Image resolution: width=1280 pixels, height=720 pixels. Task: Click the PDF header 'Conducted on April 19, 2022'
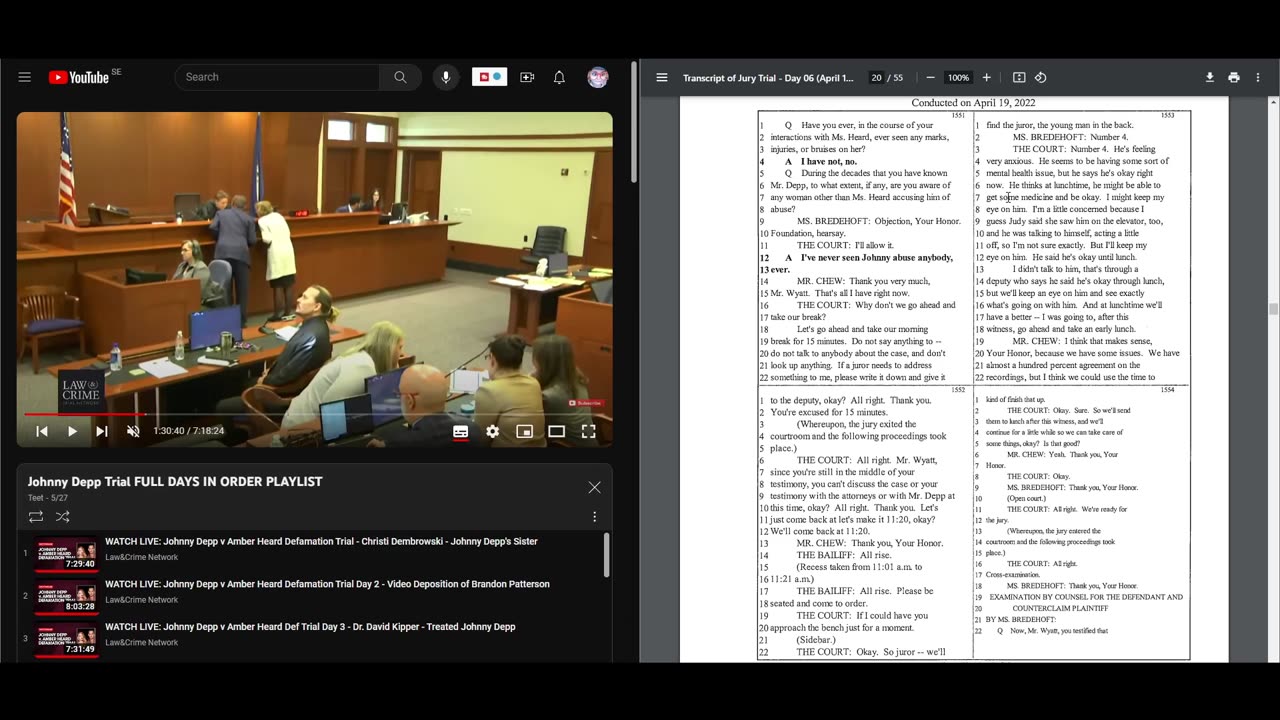973,103
